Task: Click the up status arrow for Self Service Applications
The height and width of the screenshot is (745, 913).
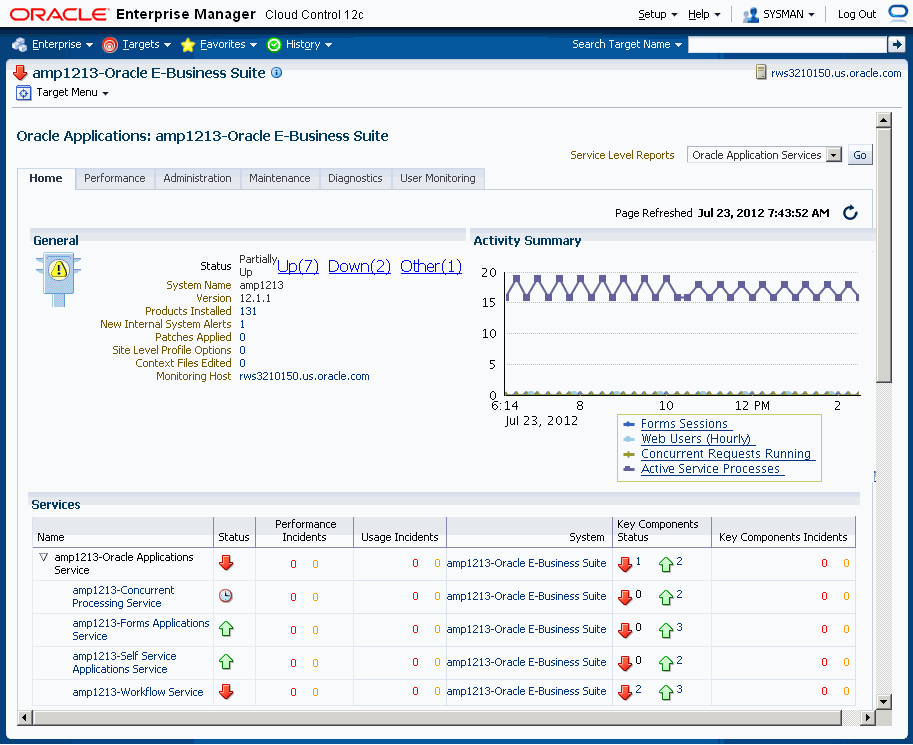Action: 226,662
